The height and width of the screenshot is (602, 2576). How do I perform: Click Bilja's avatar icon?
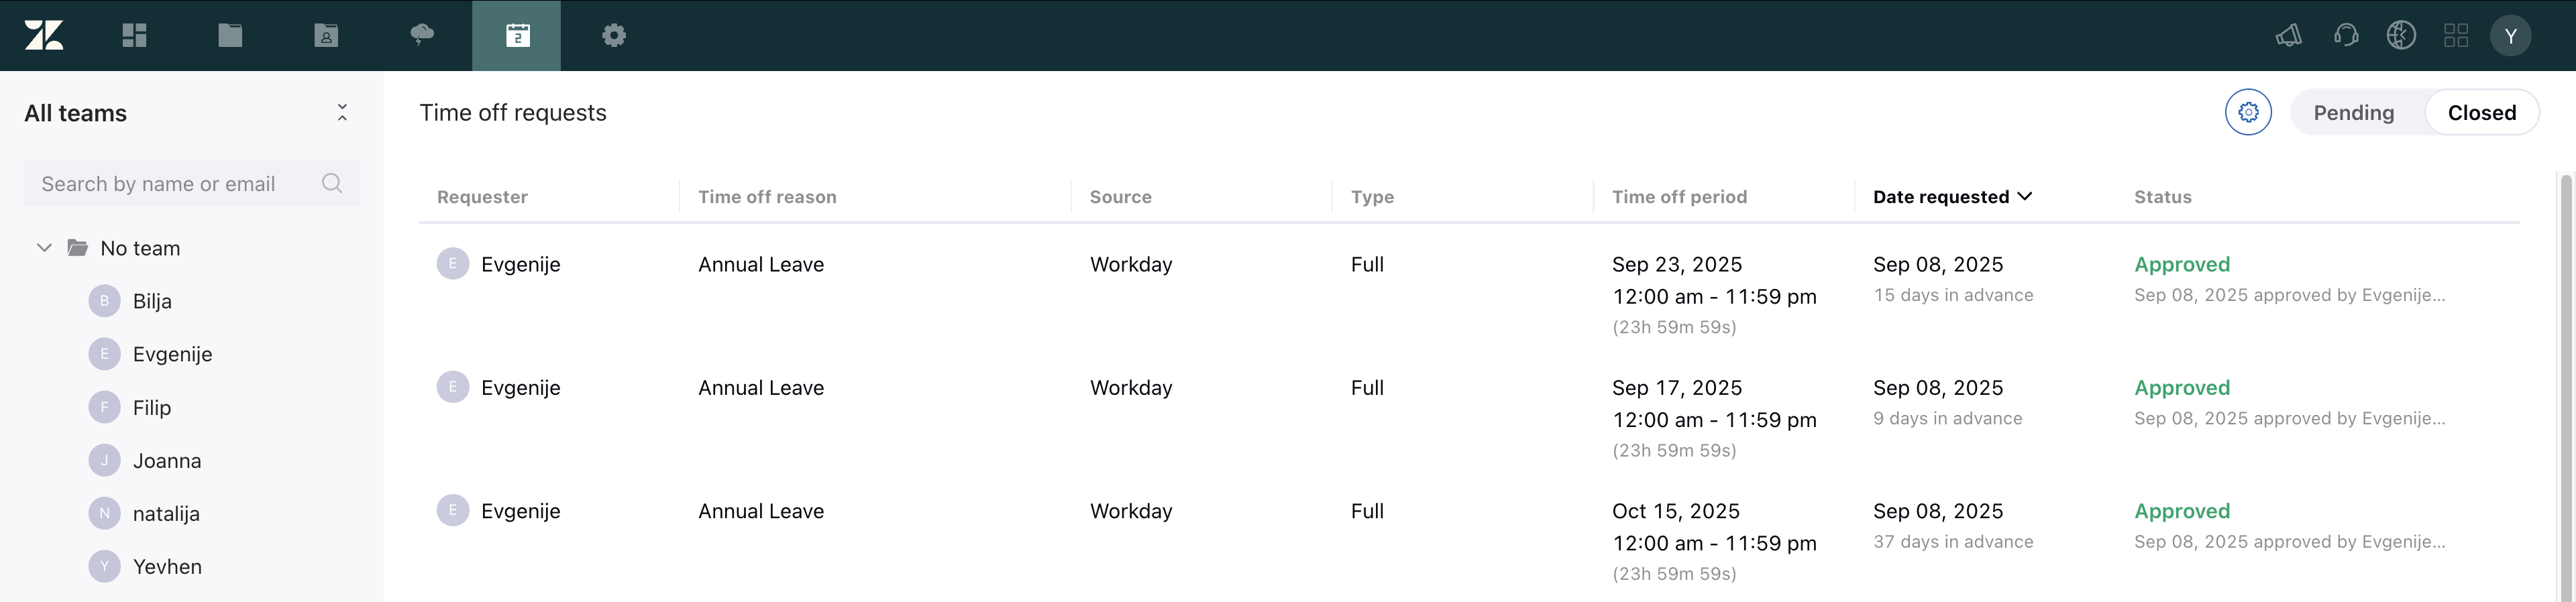[104, 301]
